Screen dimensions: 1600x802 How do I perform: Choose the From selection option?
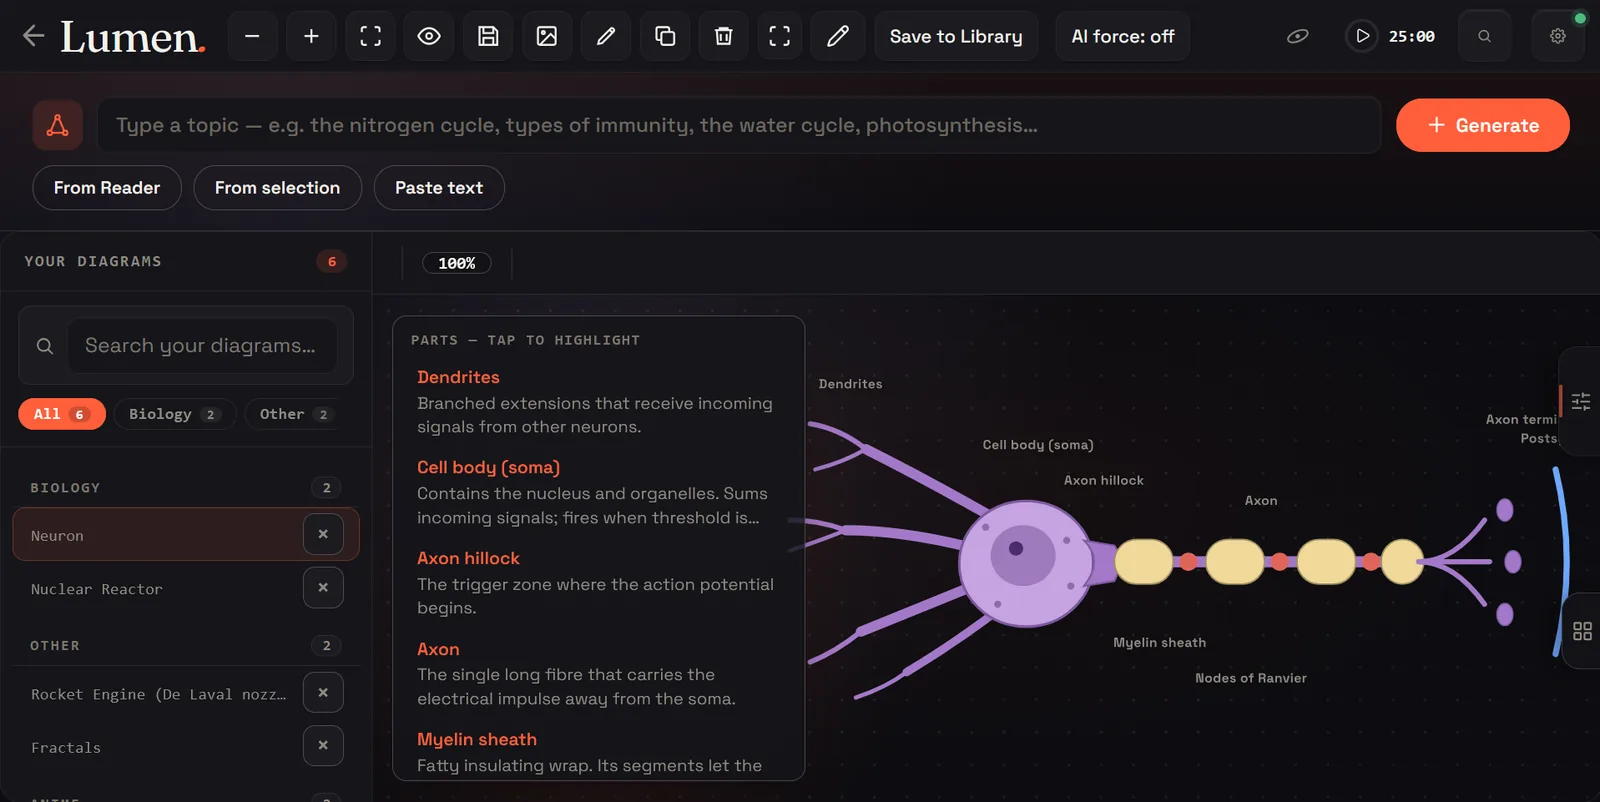277,188
